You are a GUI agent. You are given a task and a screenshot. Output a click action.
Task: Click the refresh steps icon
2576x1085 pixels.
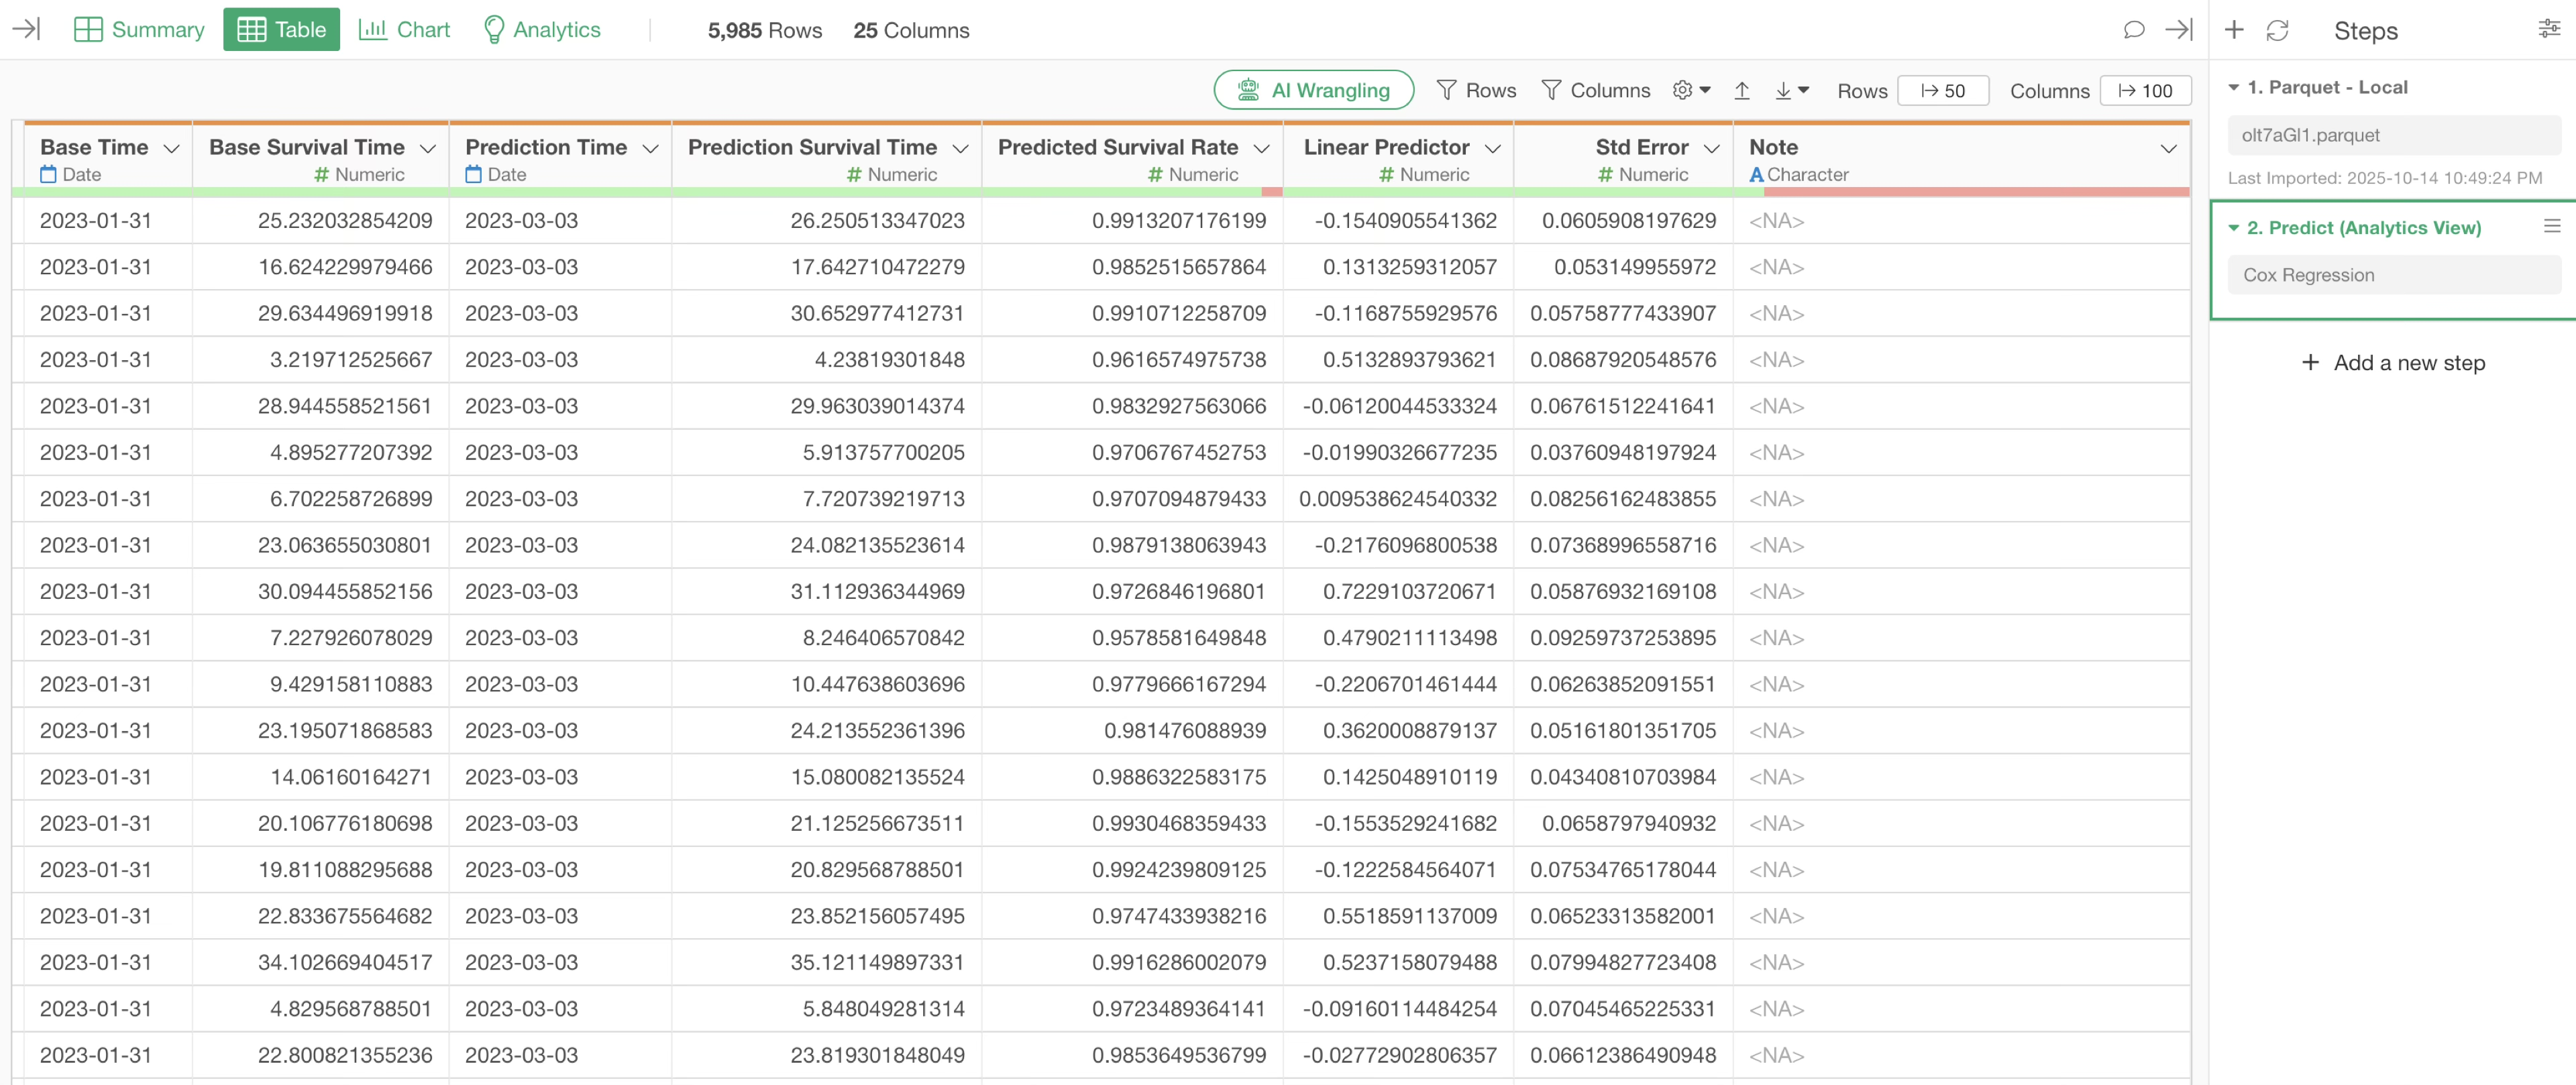[2277, 30]
